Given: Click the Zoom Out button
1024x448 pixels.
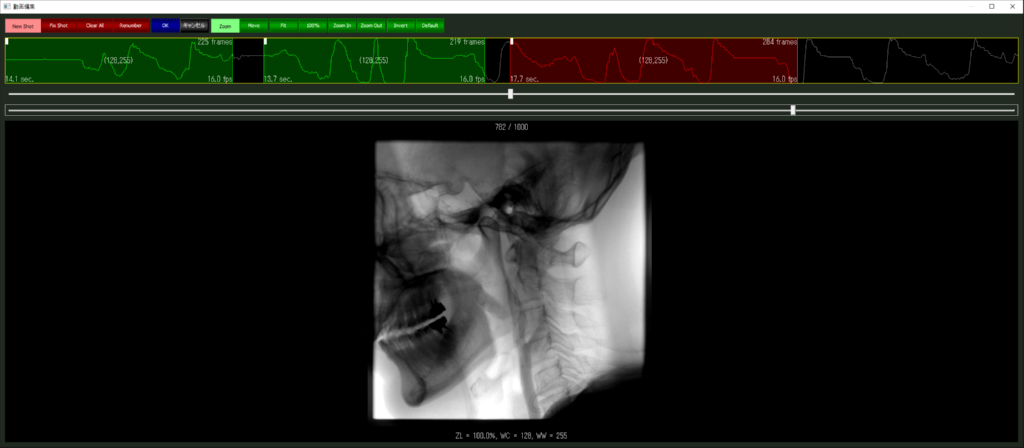Looking at the screenshot, I should pos(371,25).
